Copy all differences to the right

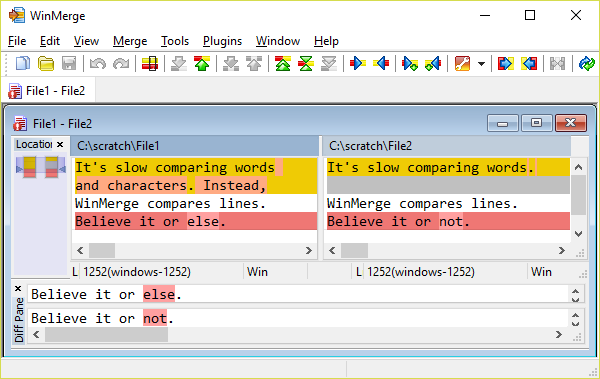505,63
